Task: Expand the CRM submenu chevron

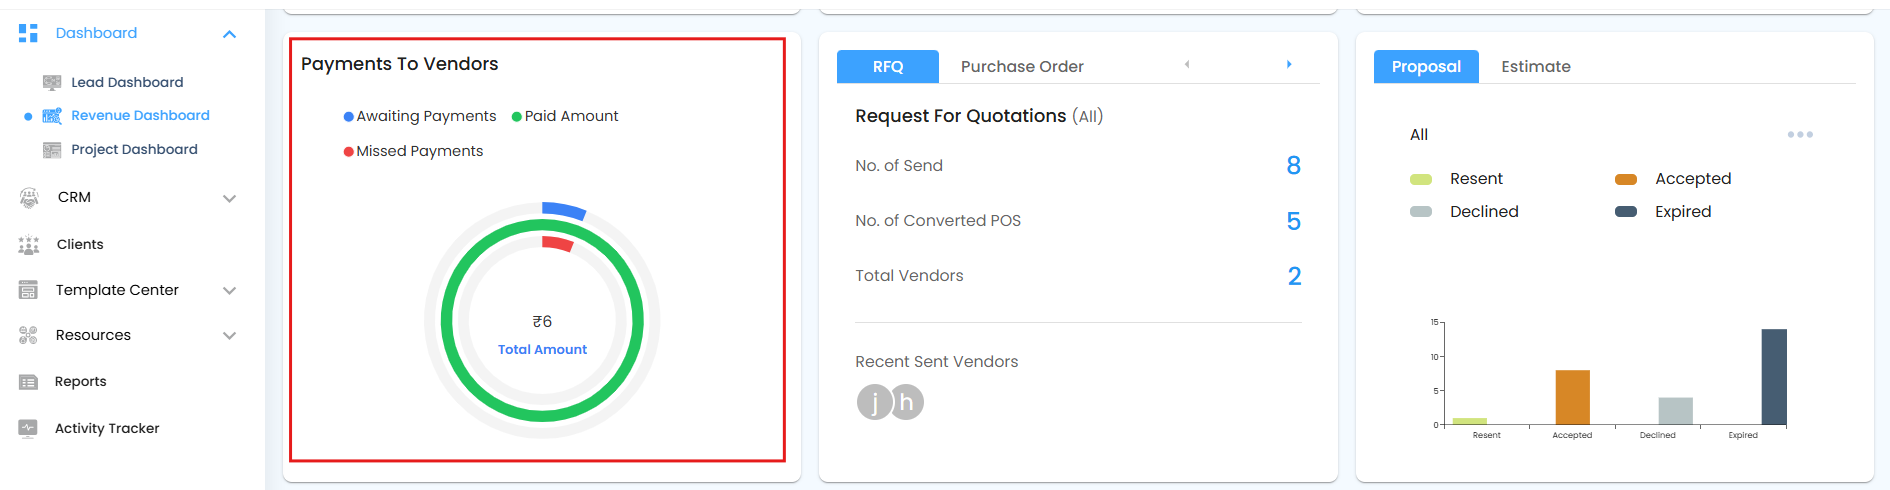Action: tap(229, 198)
